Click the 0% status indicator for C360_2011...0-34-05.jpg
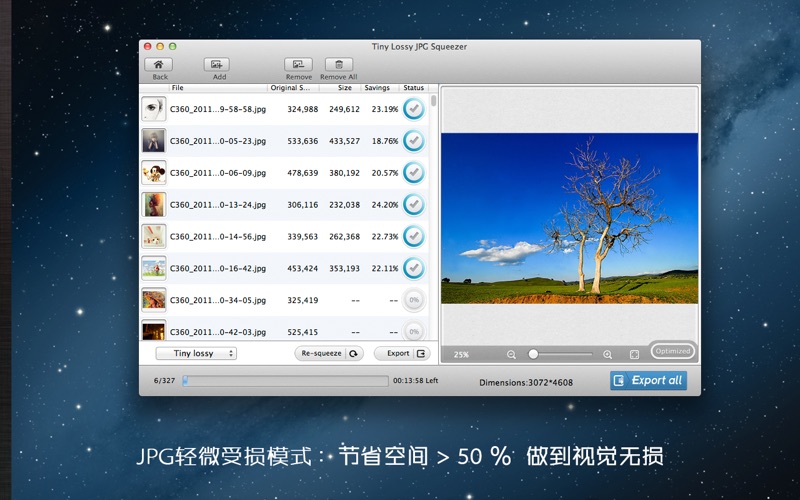This screenshot has height=500, width=800. click(x=413, y=300)
